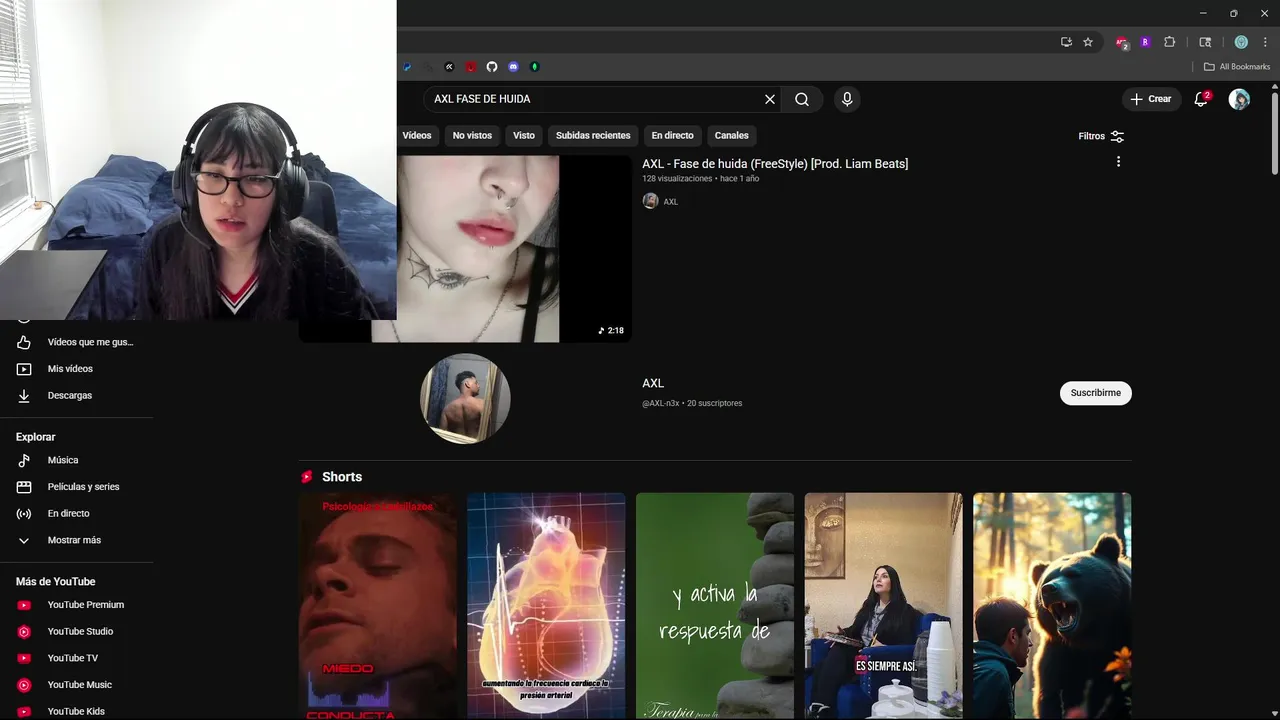Open the 'ES SIEMPRE ASÍ' short

884,606
